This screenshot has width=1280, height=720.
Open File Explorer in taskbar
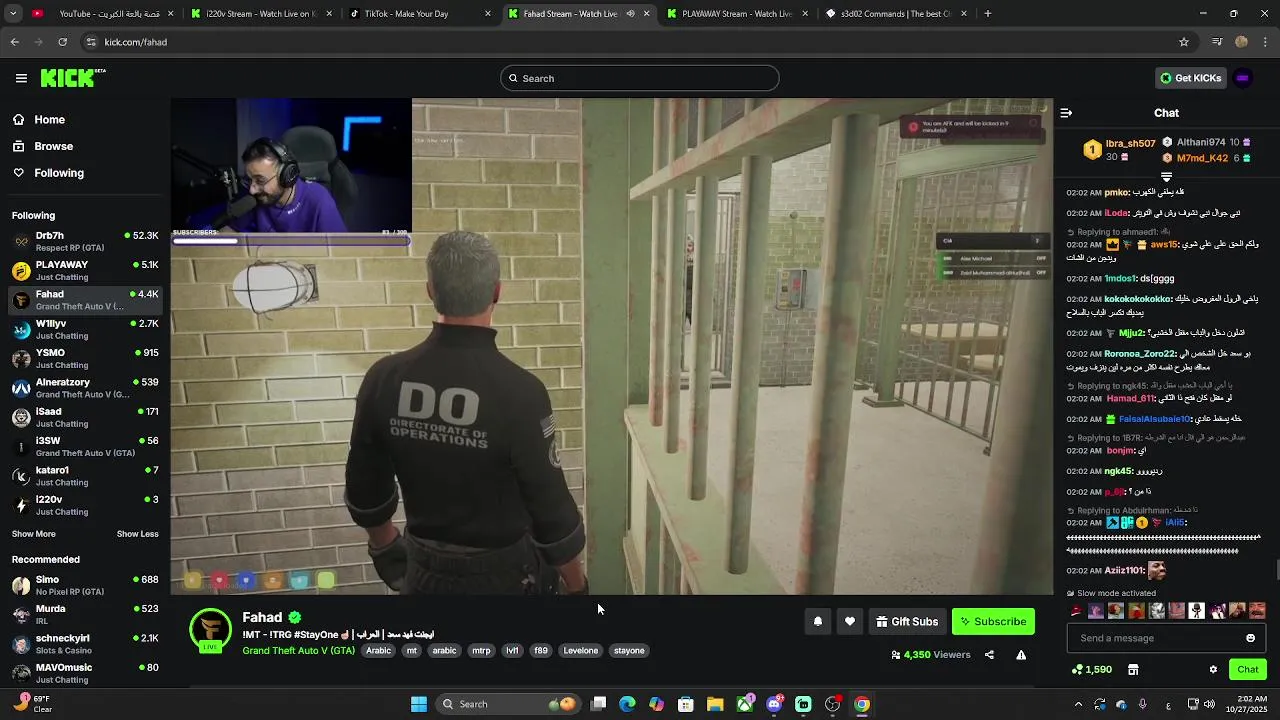coord(715,704)
